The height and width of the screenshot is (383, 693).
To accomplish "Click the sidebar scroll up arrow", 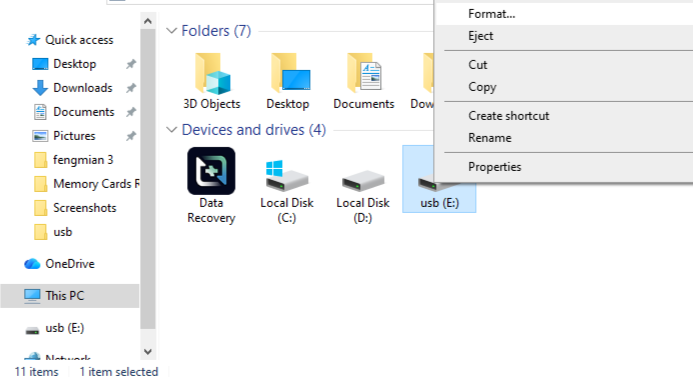I will tap(148, 21).
